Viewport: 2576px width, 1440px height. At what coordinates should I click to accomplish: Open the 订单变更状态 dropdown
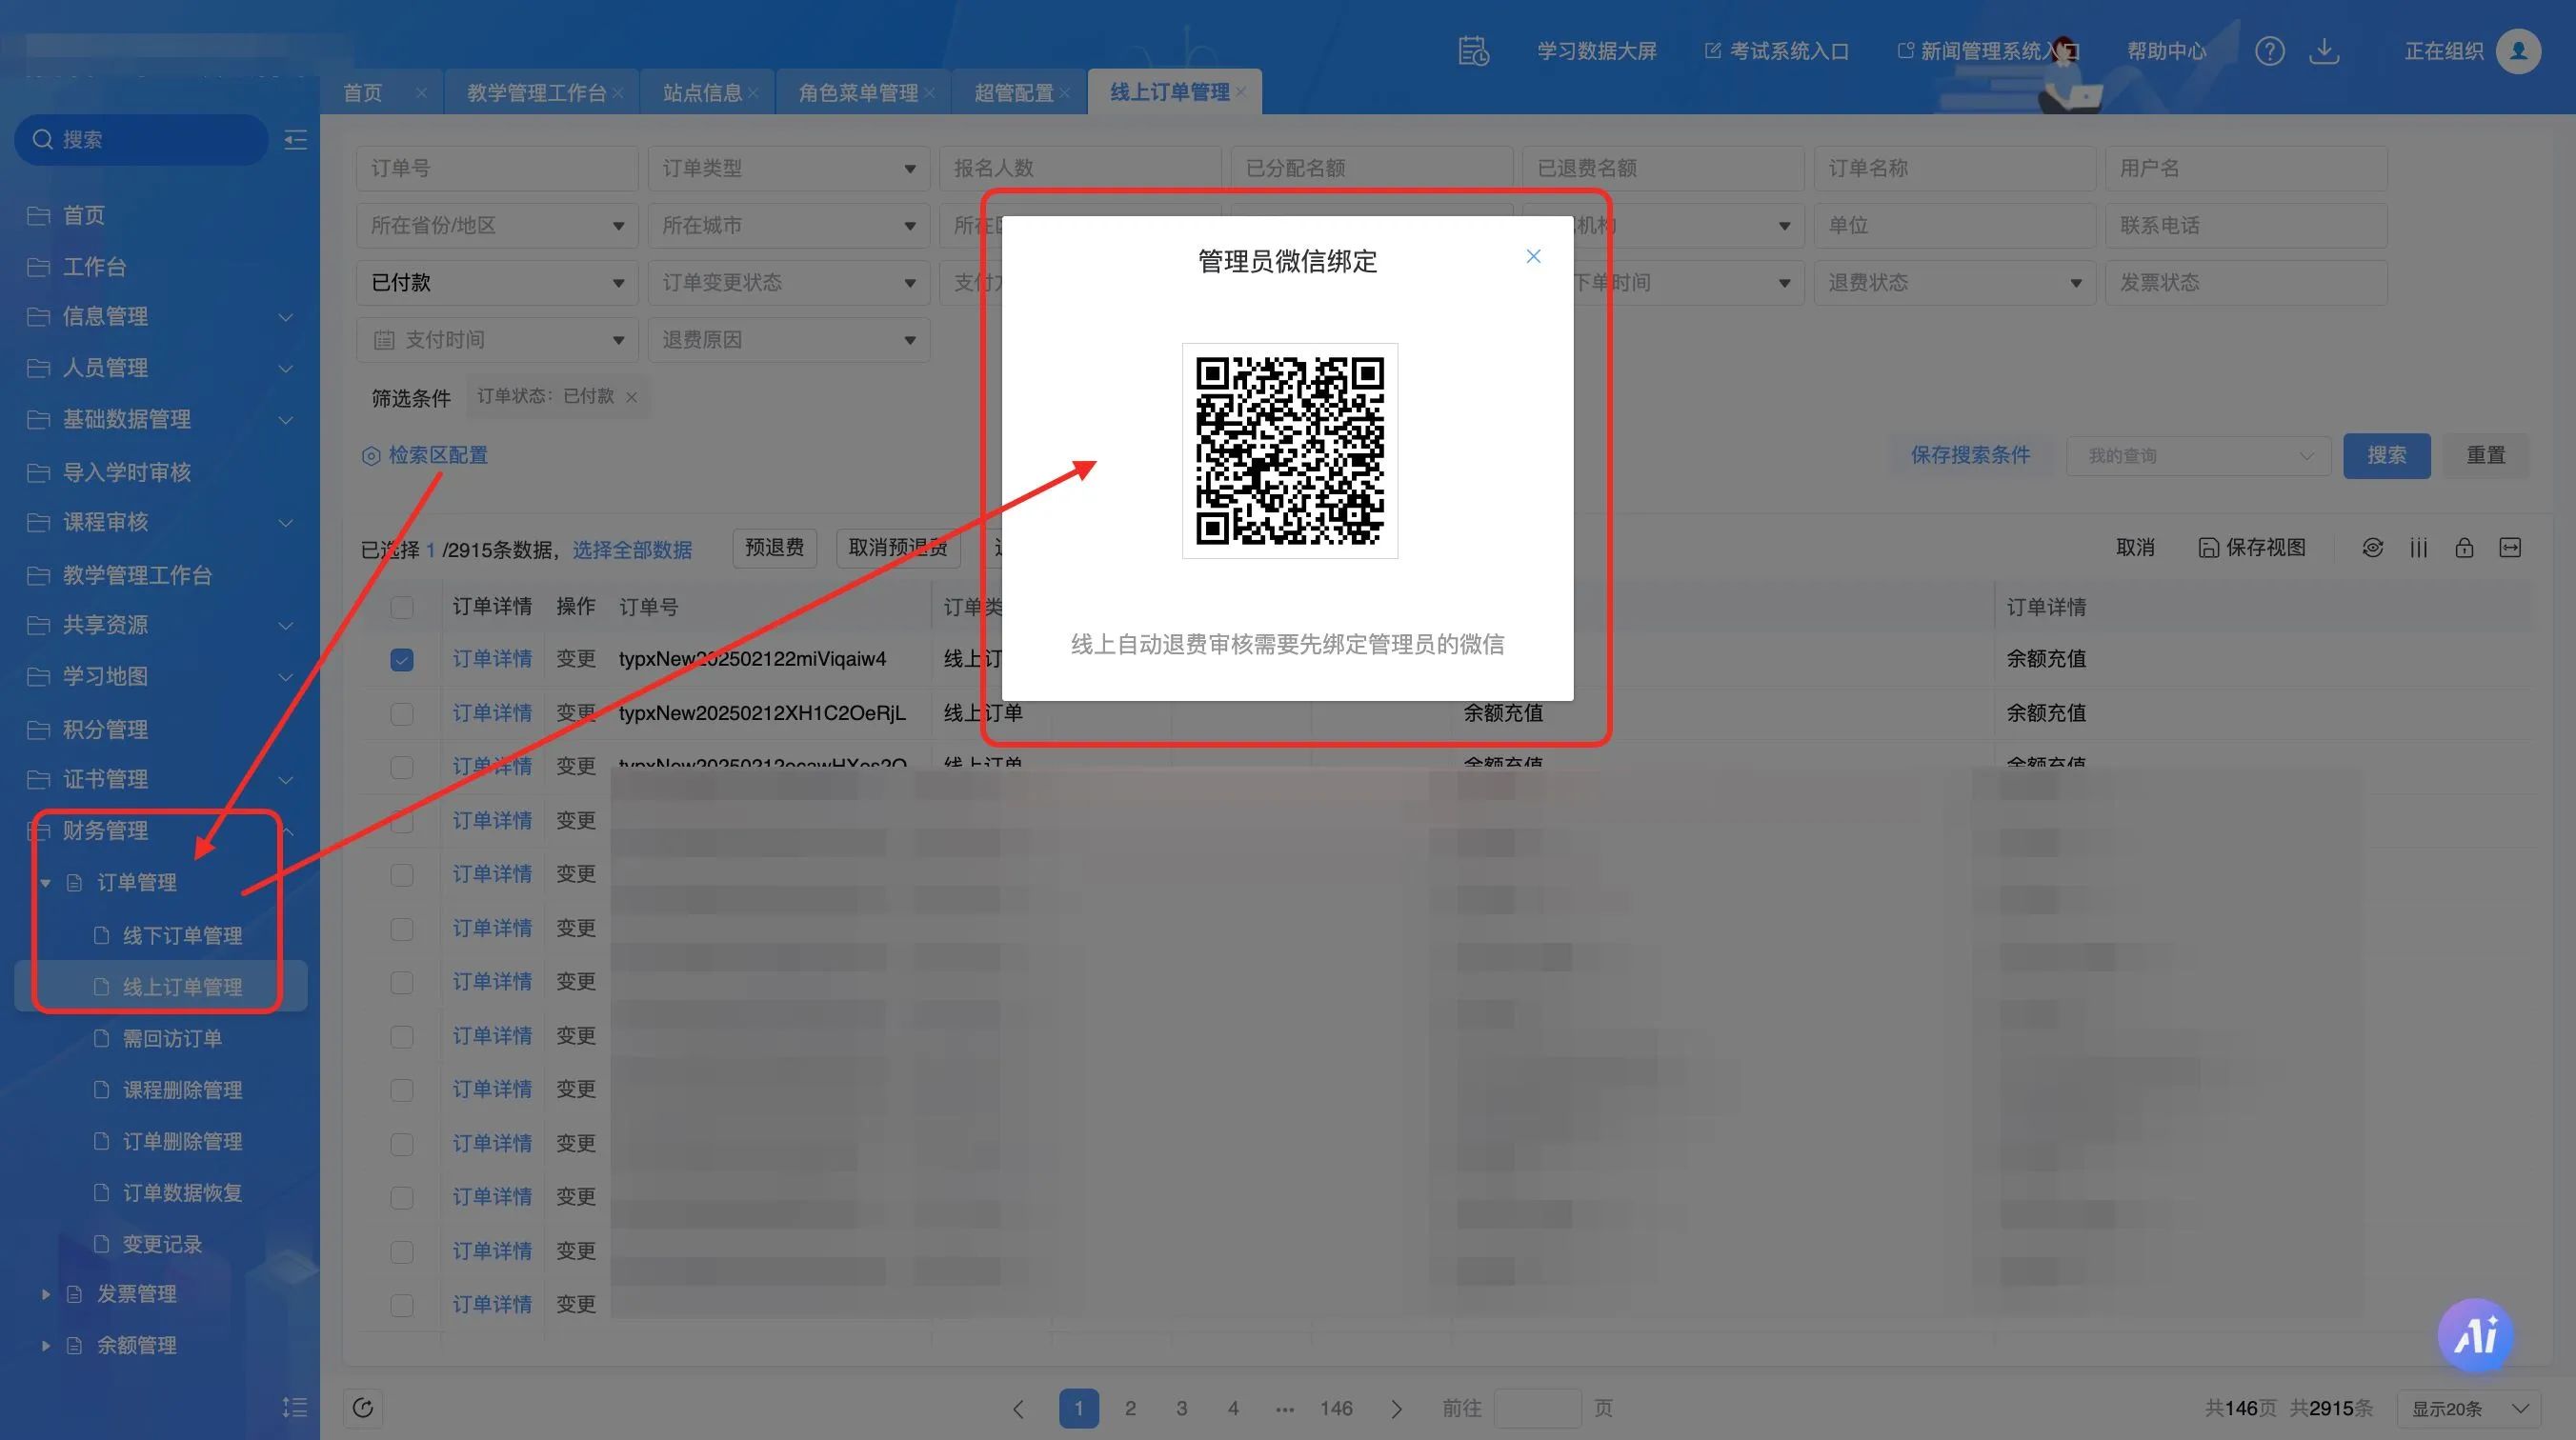pos(789,283)
